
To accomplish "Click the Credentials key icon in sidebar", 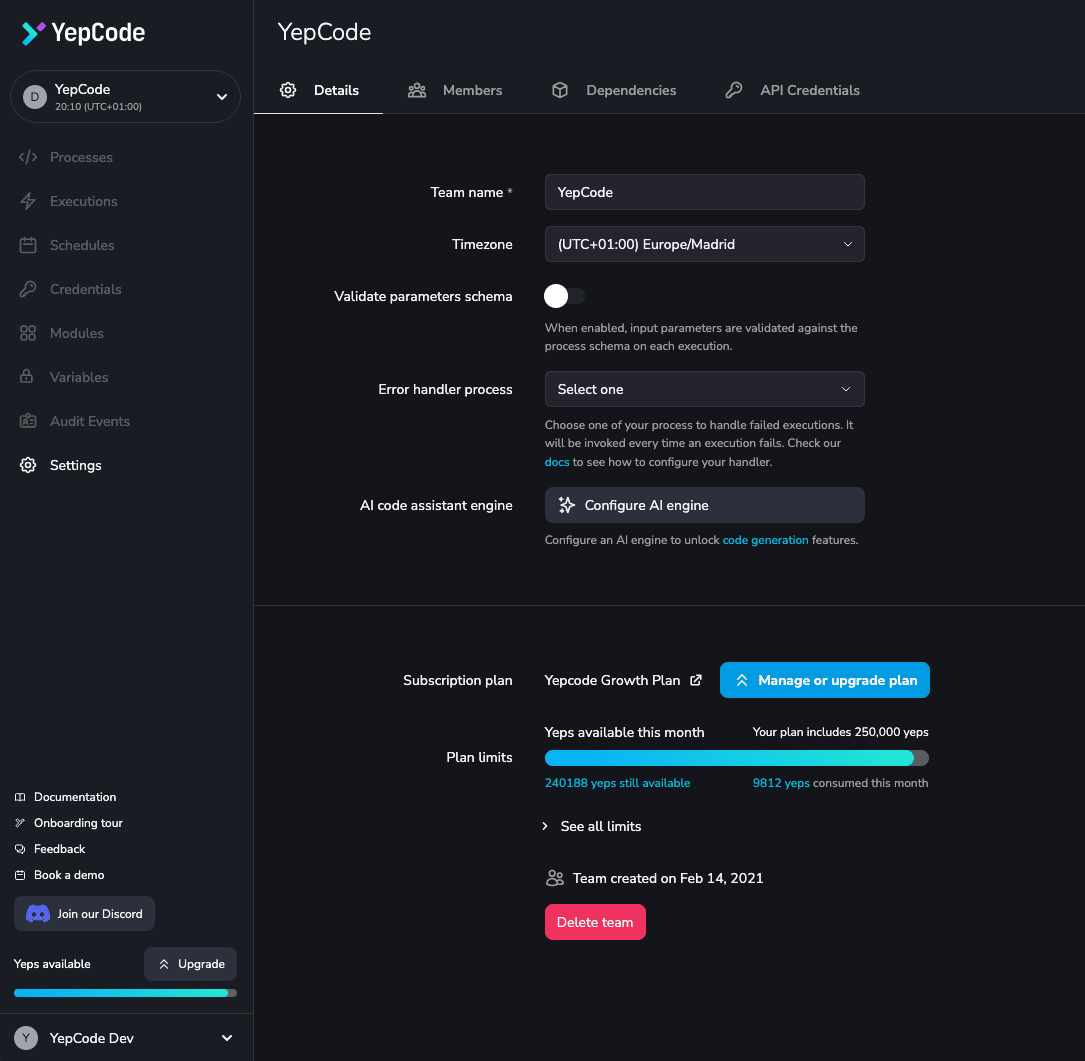I will (28, 289).
